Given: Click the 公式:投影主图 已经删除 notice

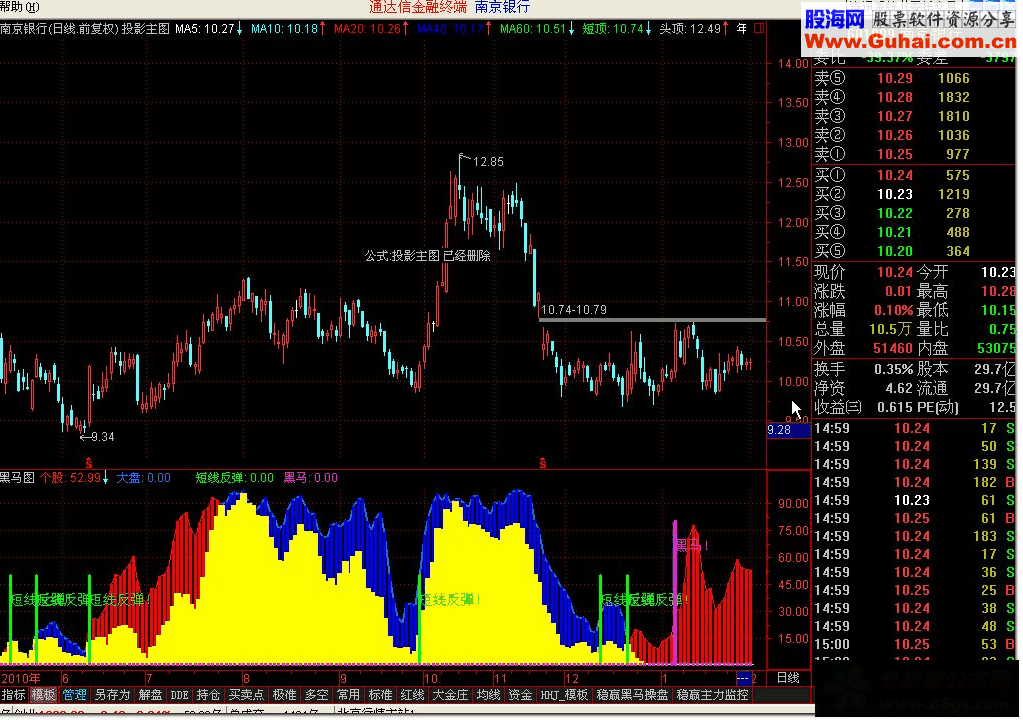Looking at the screenshot, I should [x=427, y=256].
